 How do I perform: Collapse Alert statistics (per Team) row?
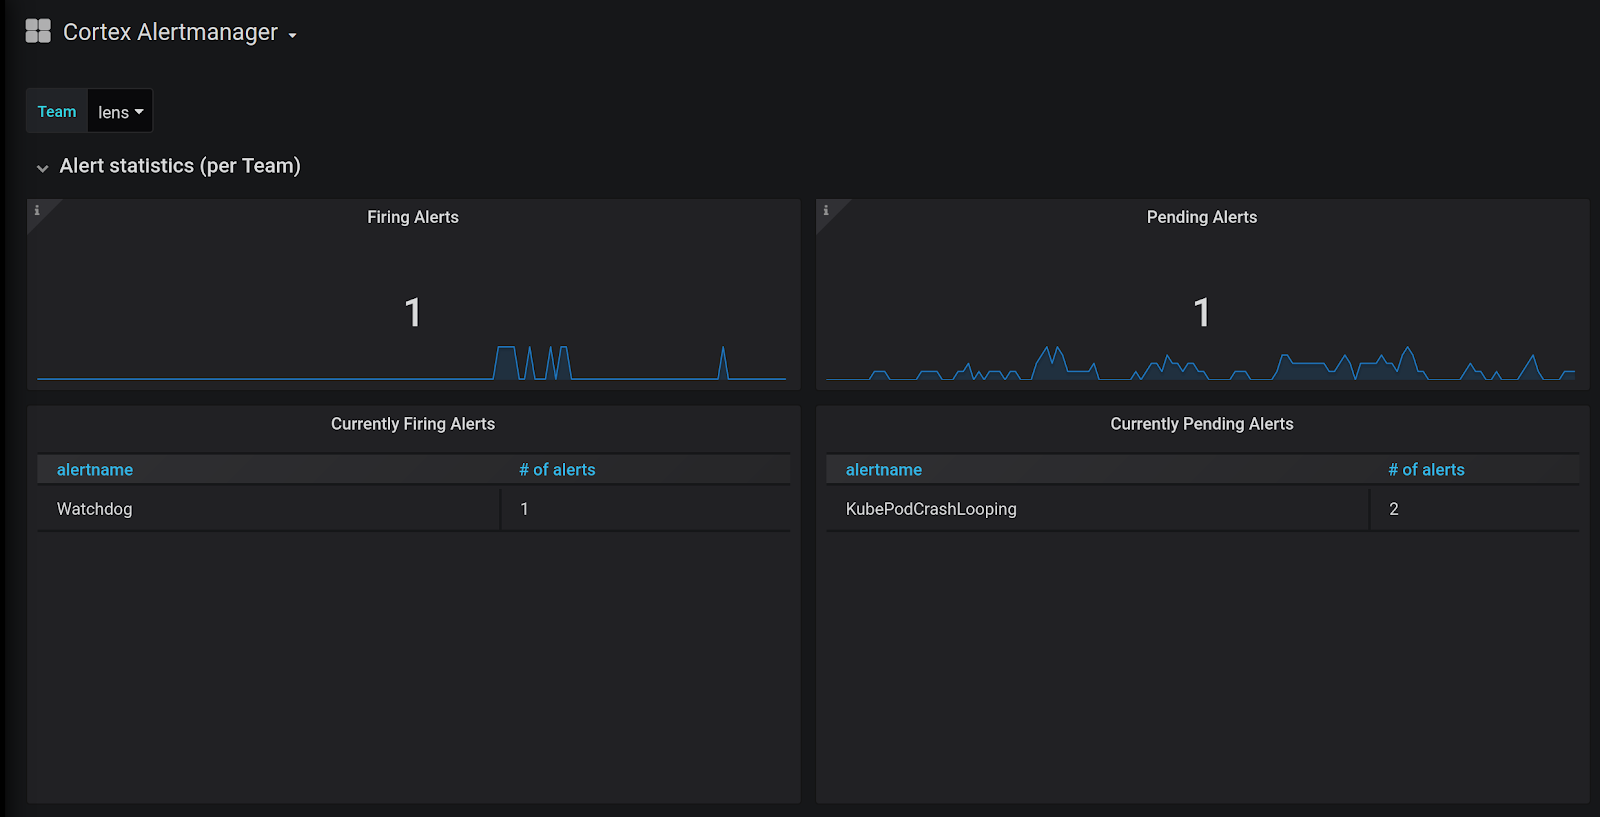point(42,168)
